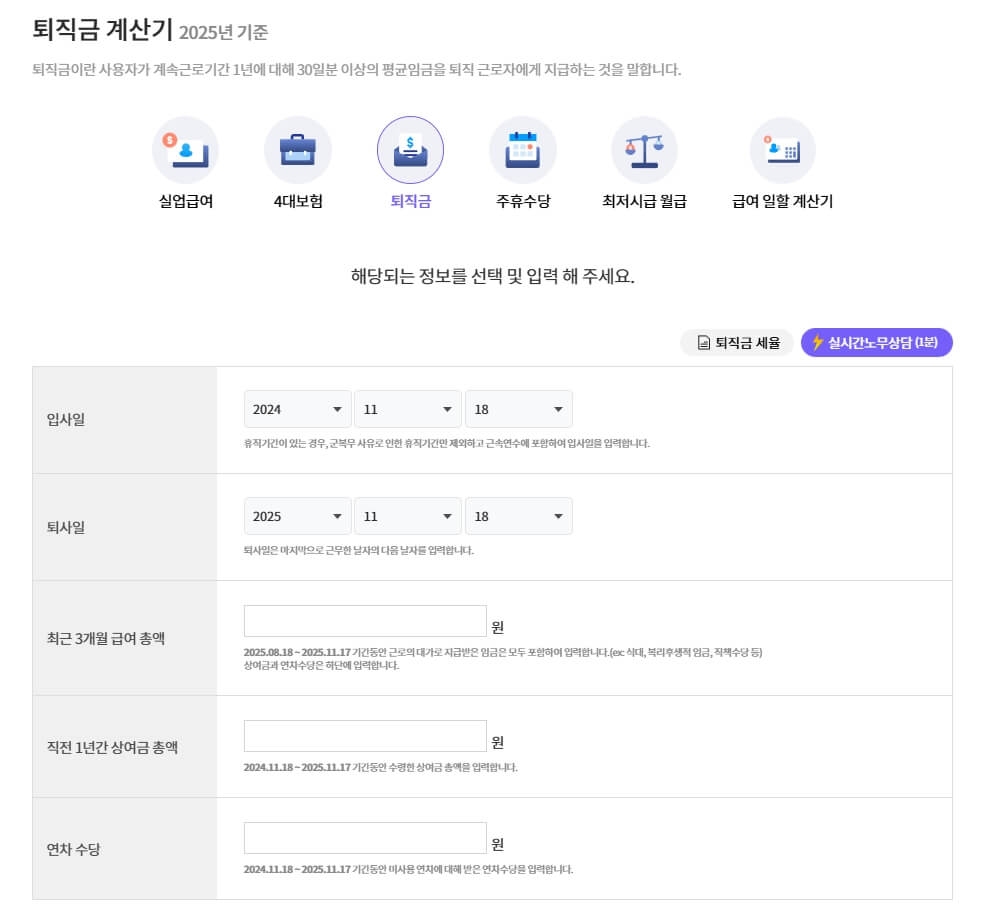Image resolution: width=993 pixels, height=908 pixels.
Task: Open the 퇴사일 year dropdown showing 2025
Action: 297,516
